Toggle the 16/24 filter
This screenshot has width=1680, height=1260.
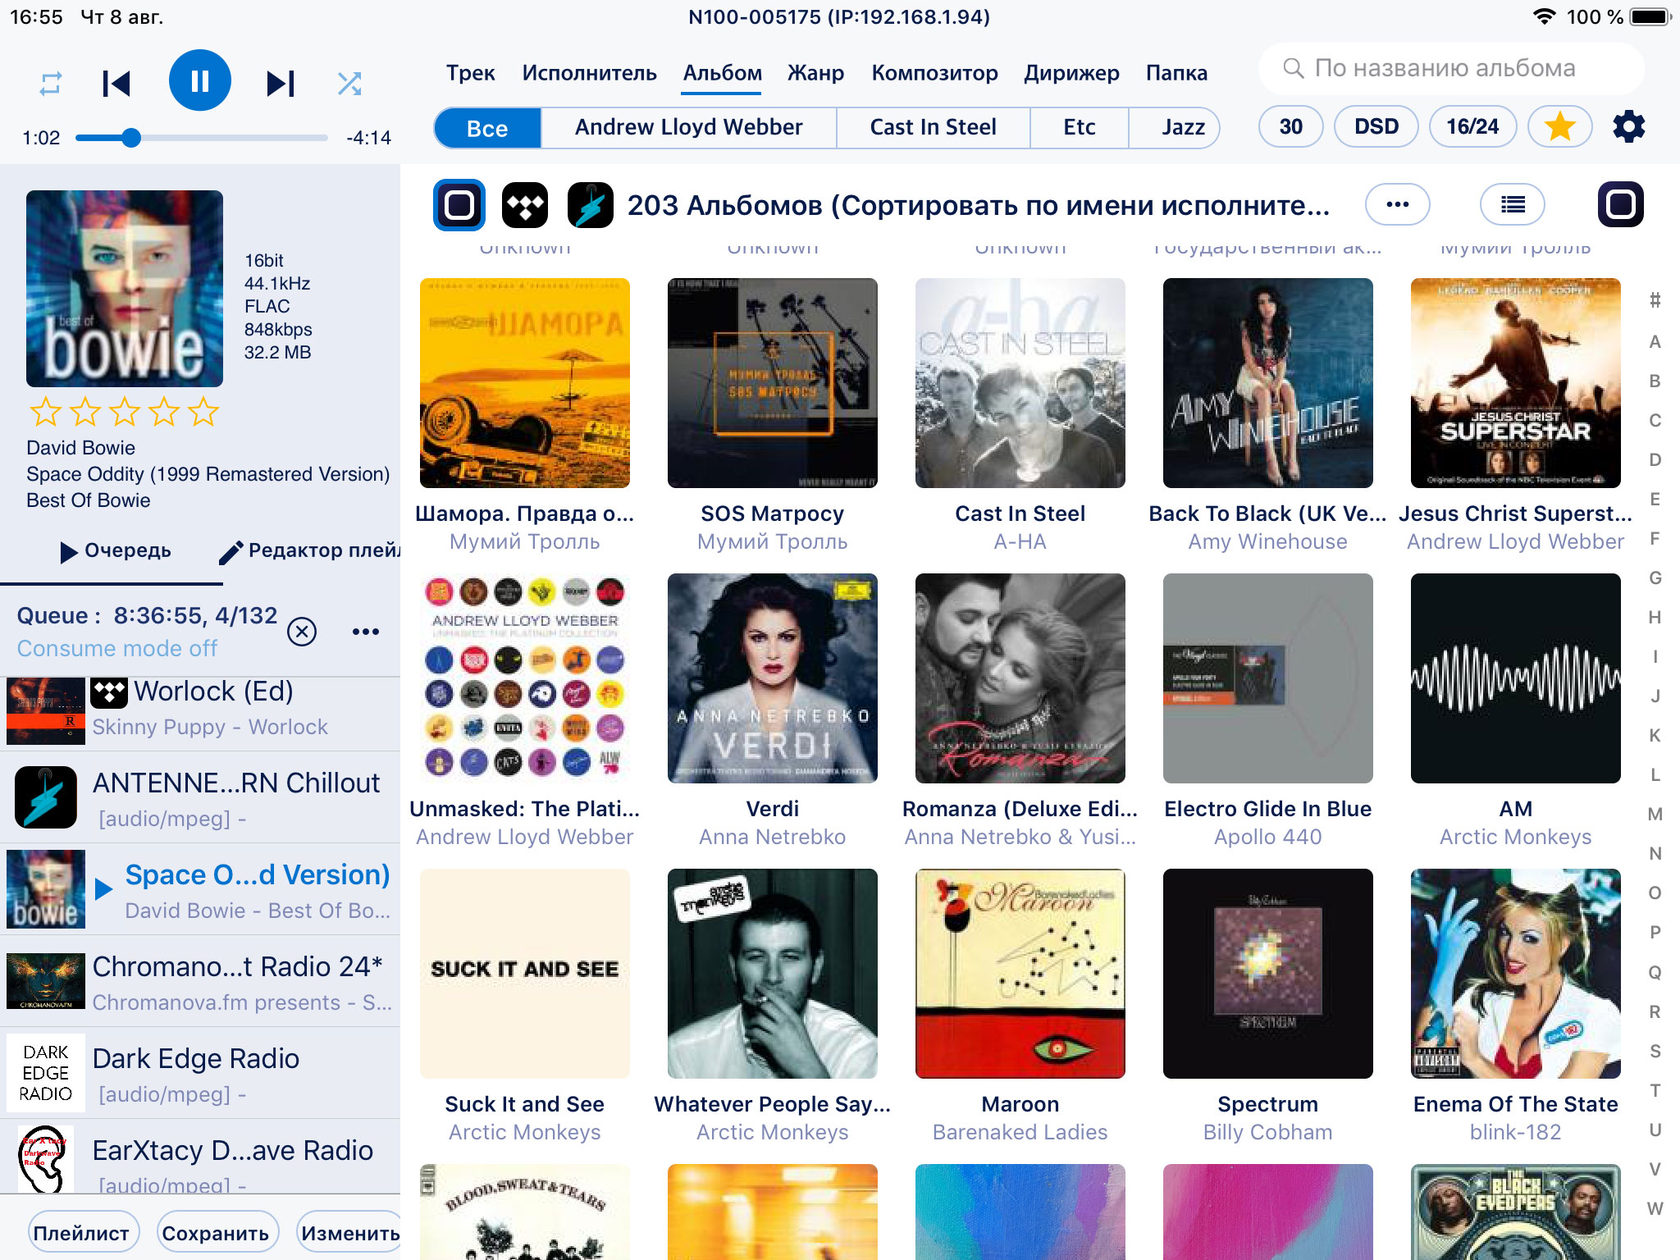(x=1472, y=127)
